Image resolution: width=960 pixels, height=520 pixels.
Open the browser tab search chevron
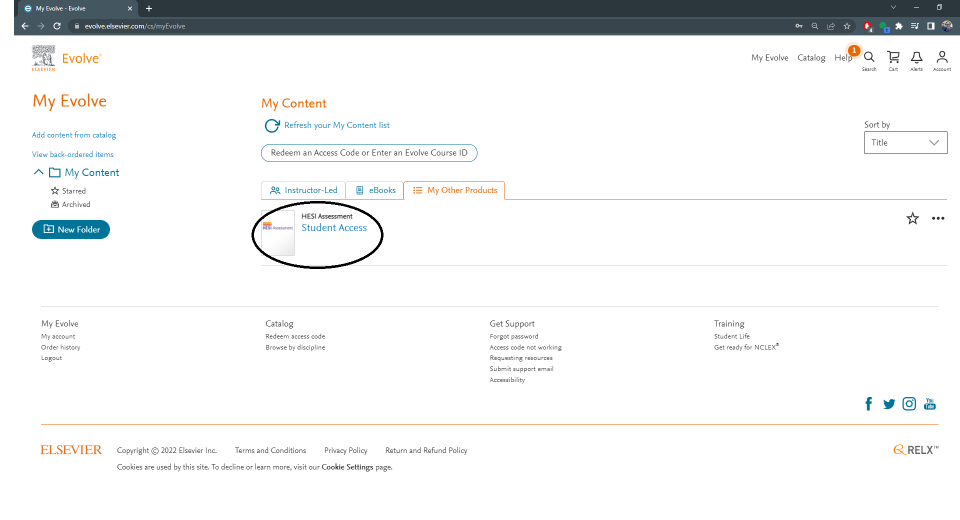pos(893,8)
